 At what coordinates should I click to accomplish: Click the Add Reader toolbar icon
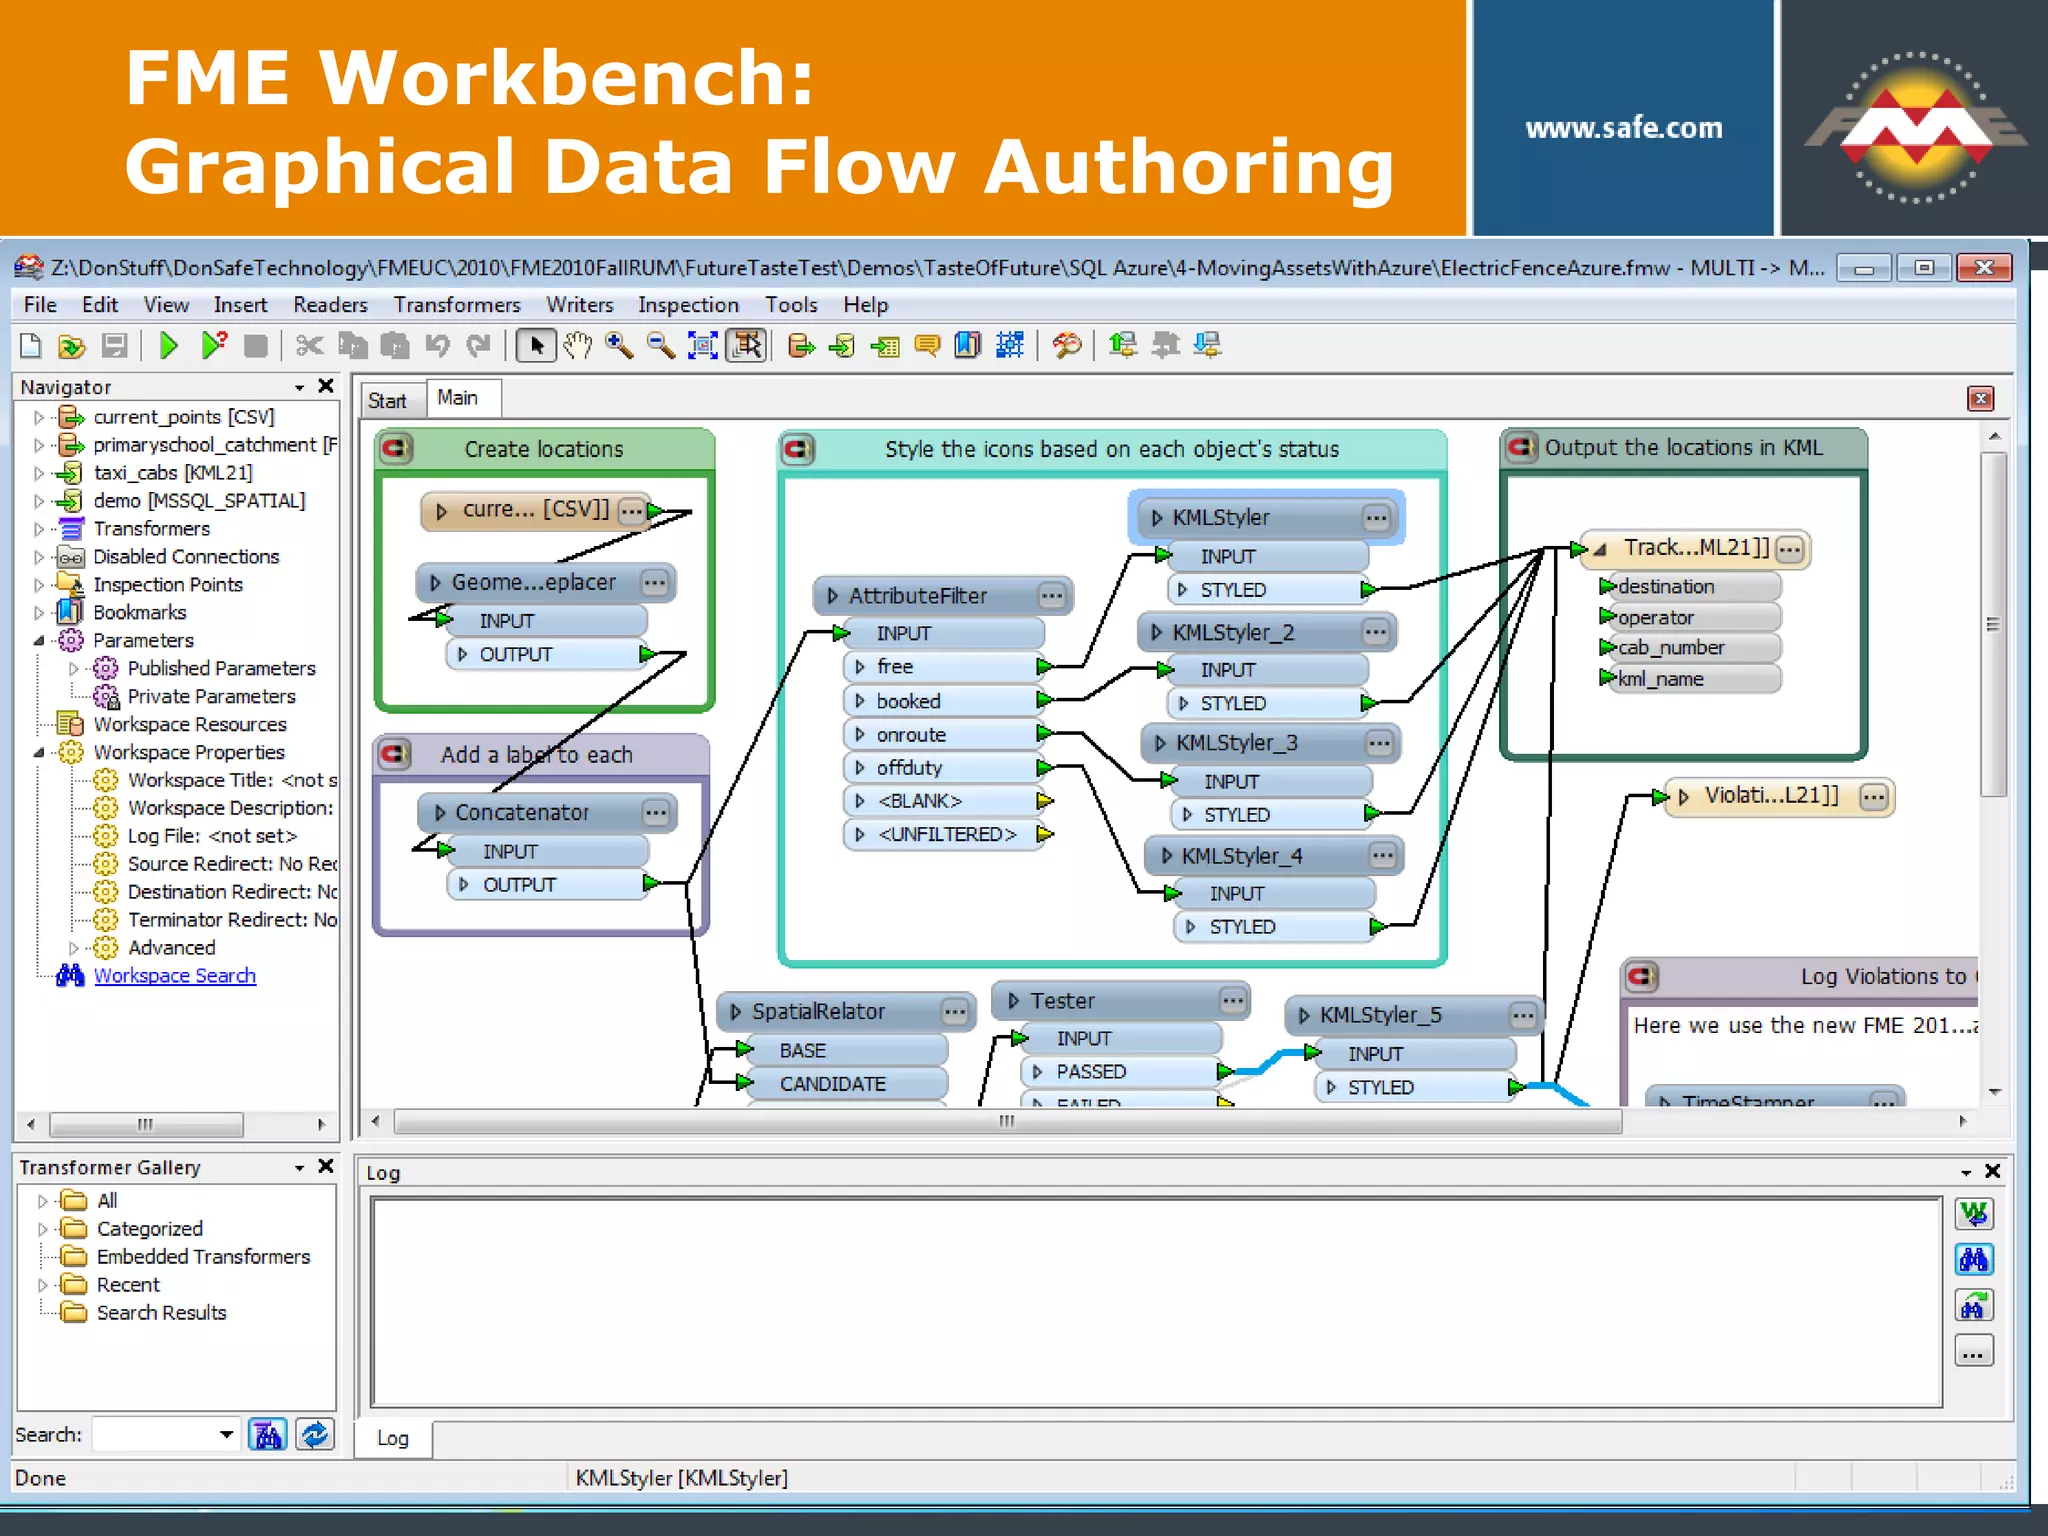(x=801, y=346)
